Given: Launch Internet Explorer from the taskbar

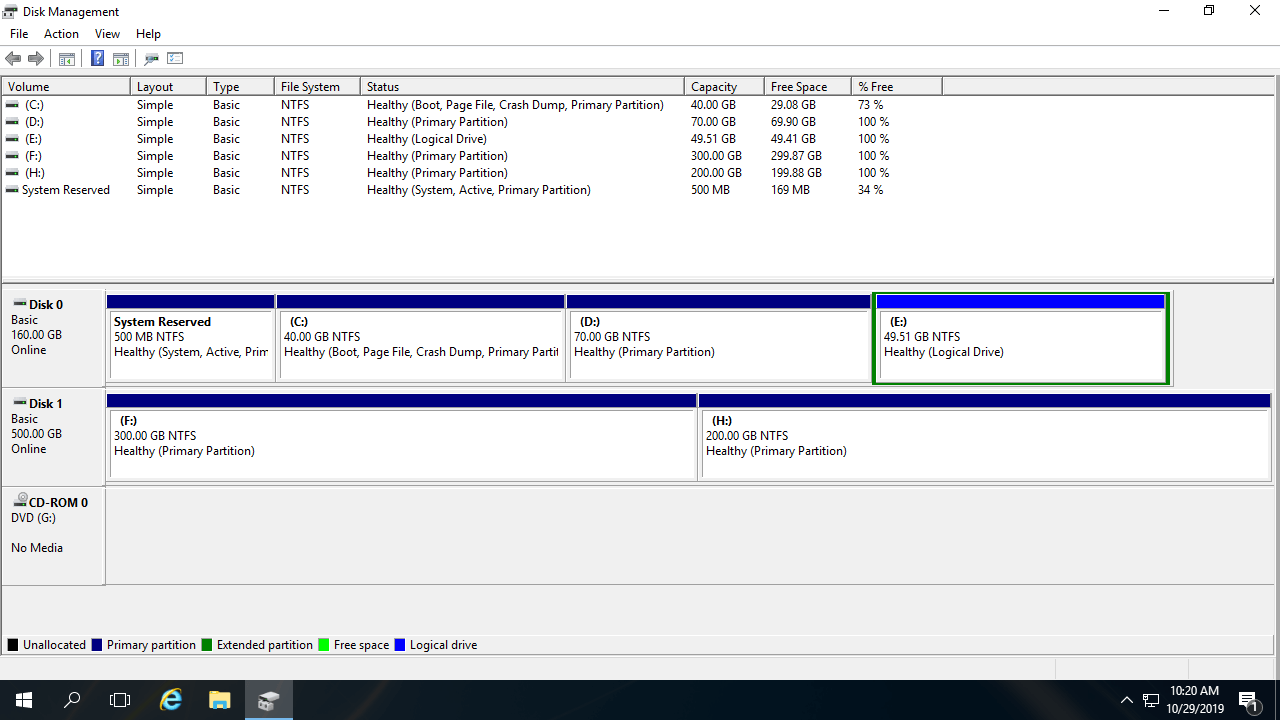Looking at the screenshot, I should pos(172,700).
